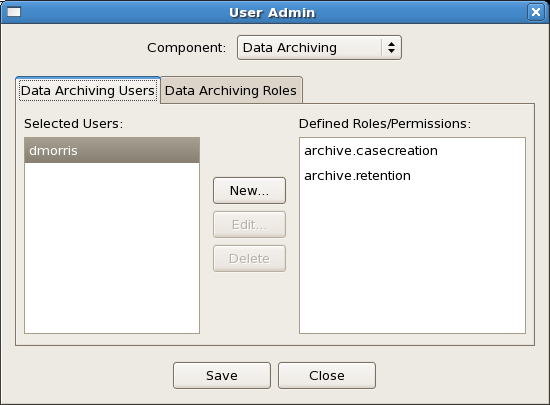This screenshot has width=550, height=405.
Task: Select the Data Archiving Users tab
Action: tap(88, 90)
